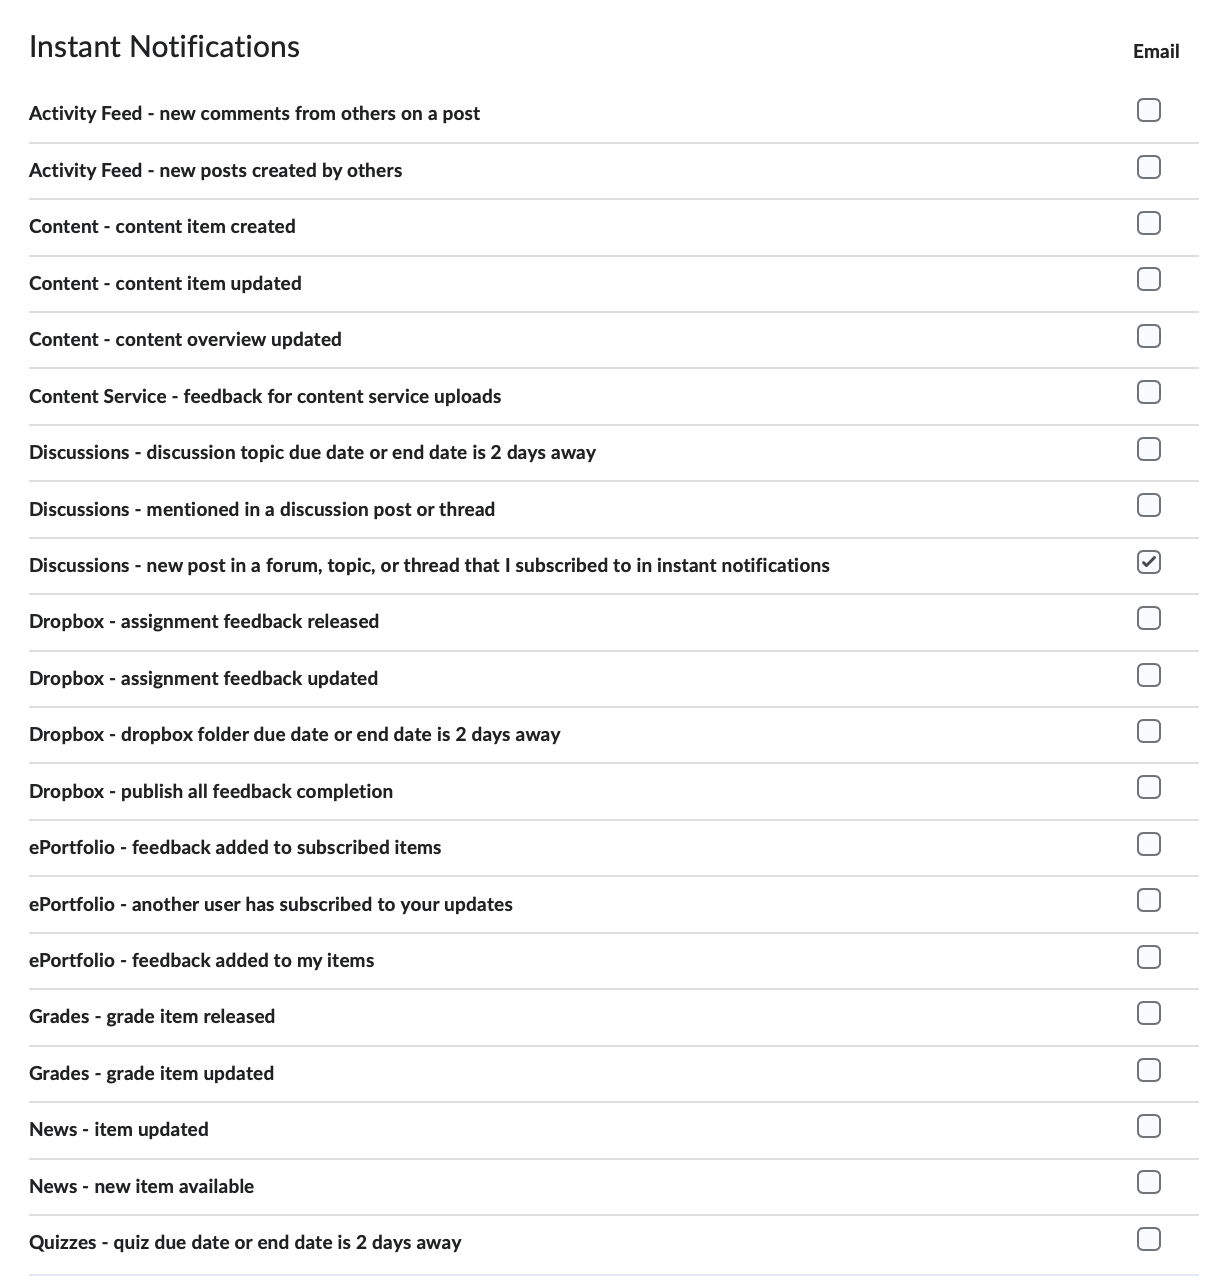Enable grade item updated email alerts
This screenshot has width=1222, height=1286.
click(1148, 1070)
